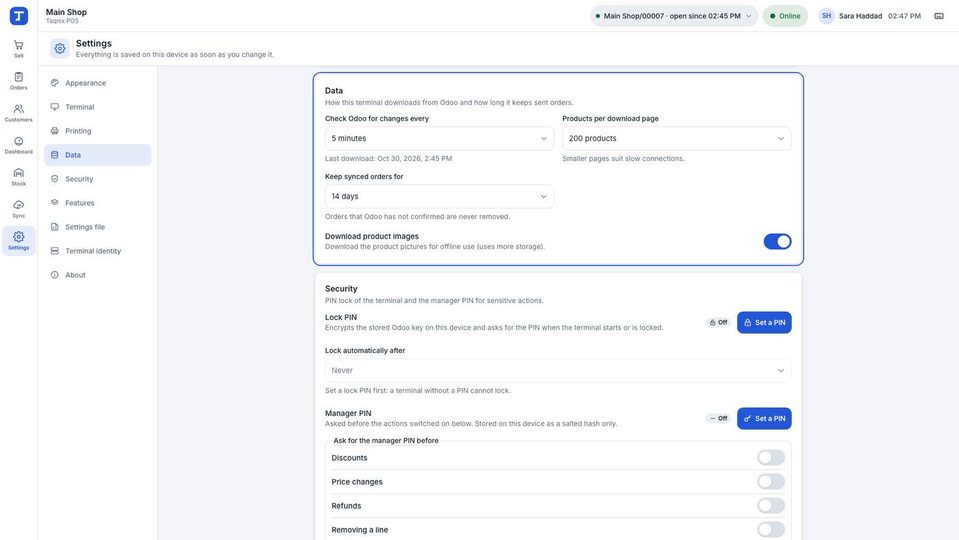This screenshot has height=540, width=959.
Task: Expand the Main Shop/00007 session dropdown
Action: coord(674,16)
